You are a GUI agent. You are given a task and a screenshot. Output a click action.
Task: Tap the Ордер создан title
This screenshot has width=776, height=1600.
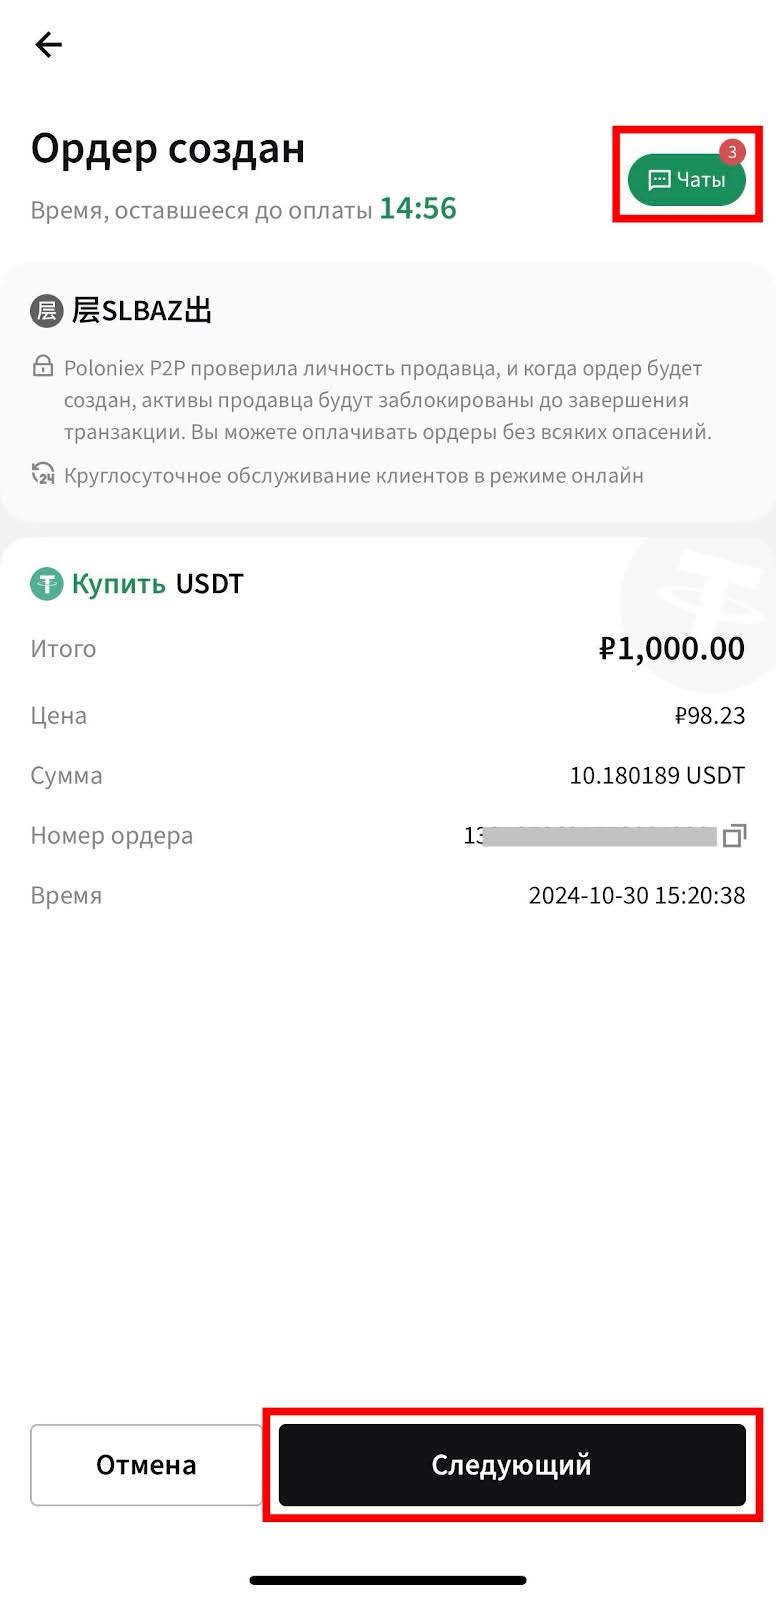[168, 148]
